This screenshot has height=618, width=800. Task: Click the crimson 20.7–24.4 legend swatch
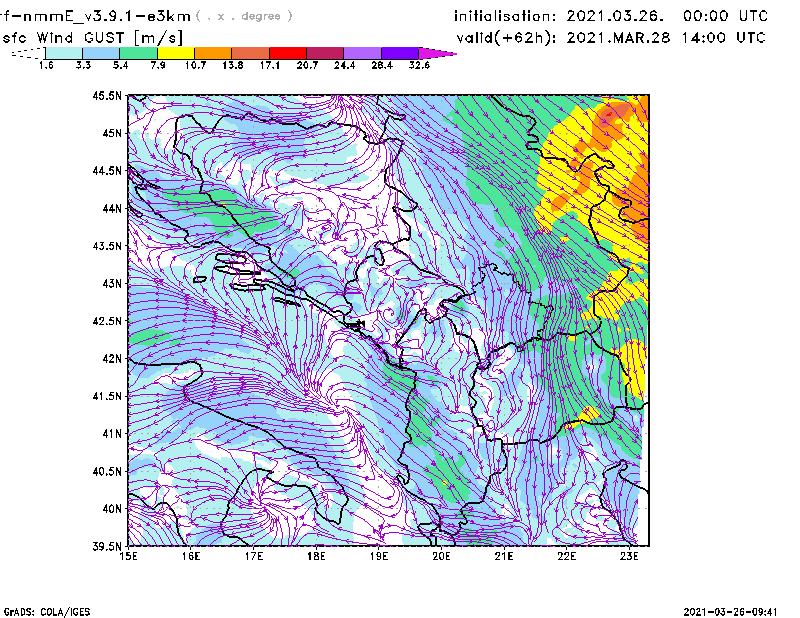325,53
